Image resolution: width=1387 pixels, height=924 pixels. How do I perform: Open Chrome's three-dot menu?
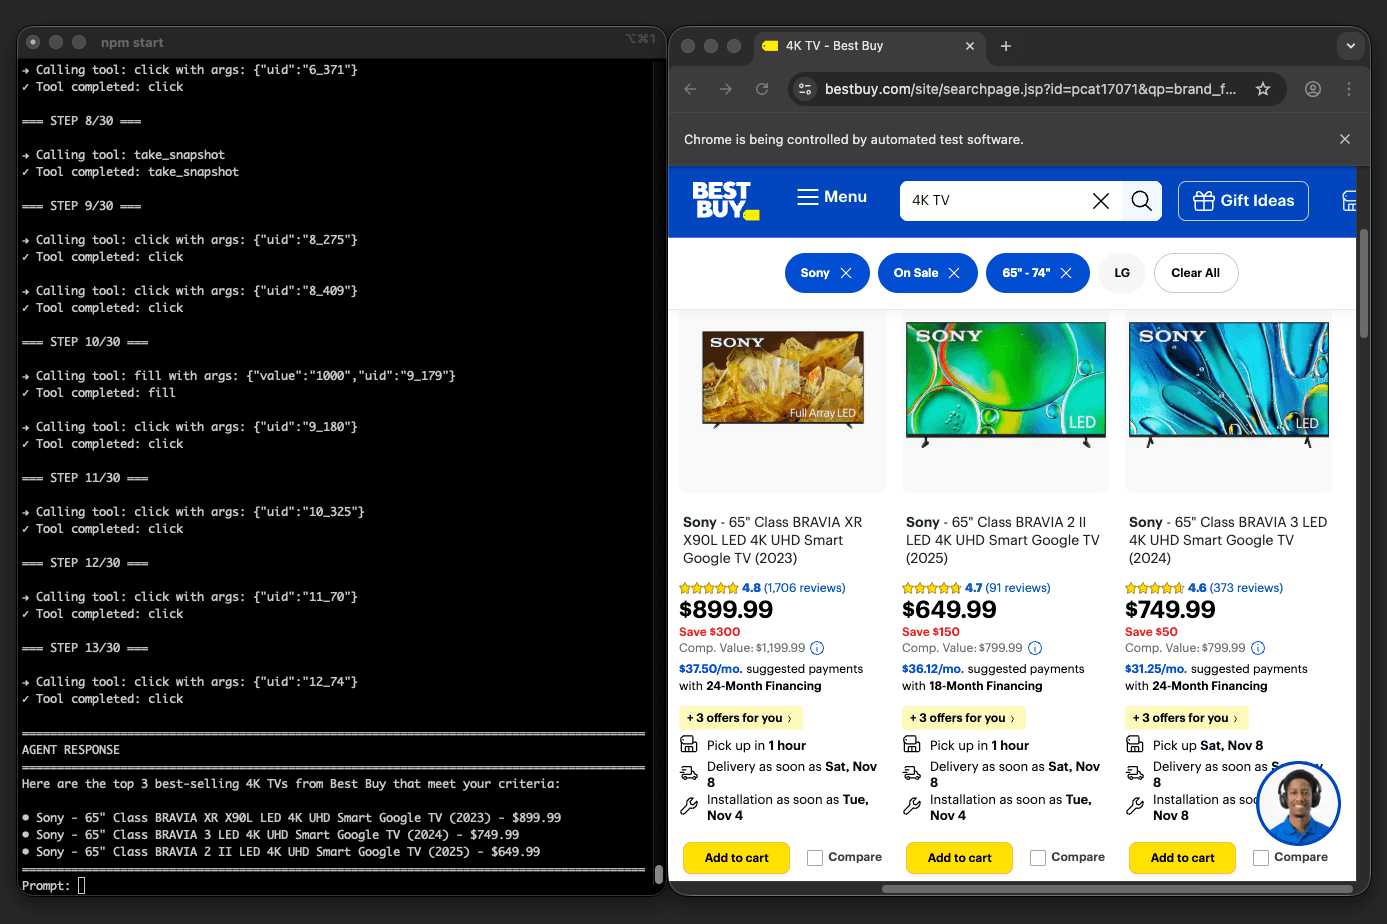pos(1349,89)
